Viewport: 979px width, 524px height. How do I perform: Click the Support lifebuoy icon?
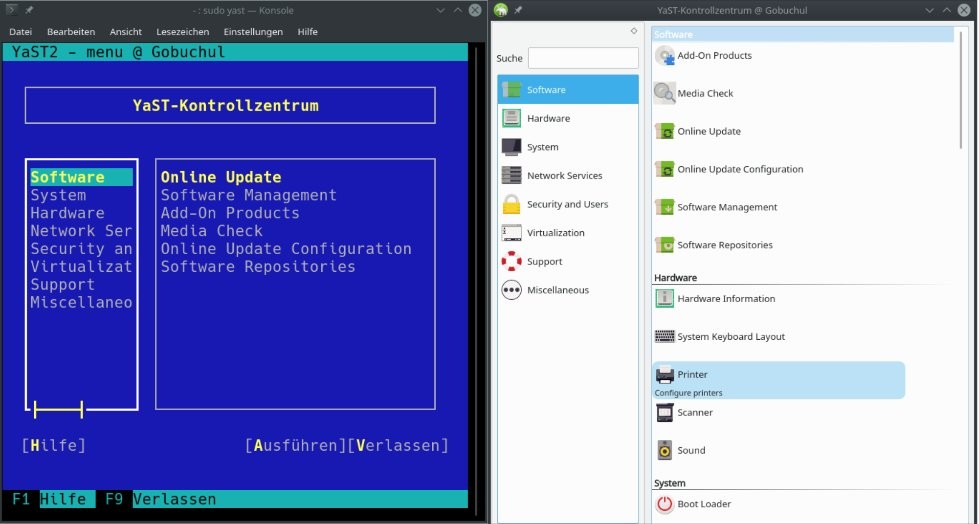[x=511, y=261]
